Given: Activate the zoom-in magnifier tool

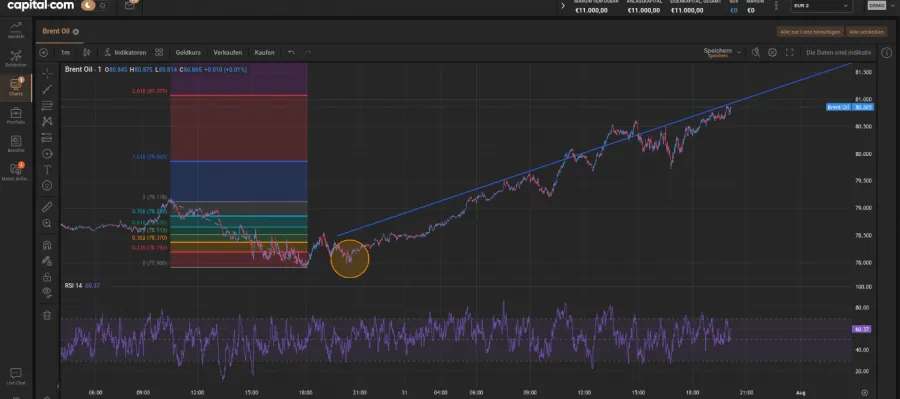Looking at the screenshot, I should pyautogui.click(x=47, y=223).
